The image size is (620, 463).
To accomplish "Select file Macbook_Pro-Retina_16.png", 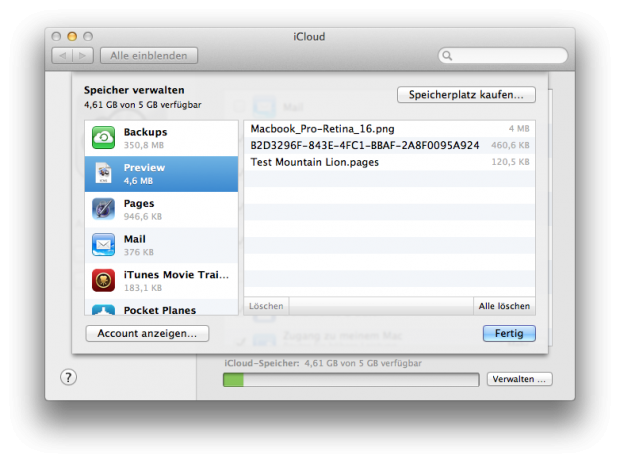I will [389, 129].
